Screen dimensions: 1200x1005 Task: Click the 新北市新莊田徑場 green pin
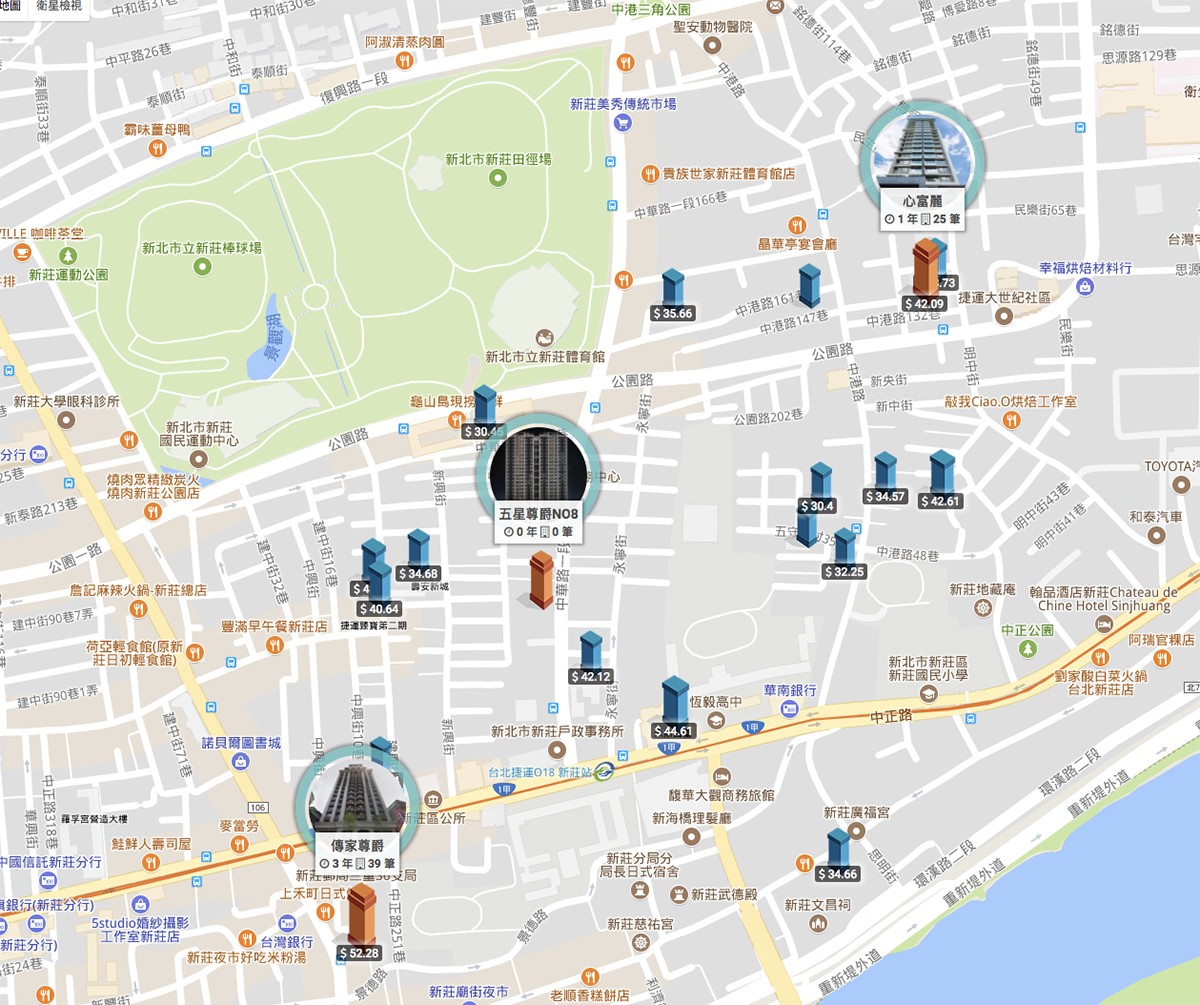pyautogui.click(x=498, y=178)
